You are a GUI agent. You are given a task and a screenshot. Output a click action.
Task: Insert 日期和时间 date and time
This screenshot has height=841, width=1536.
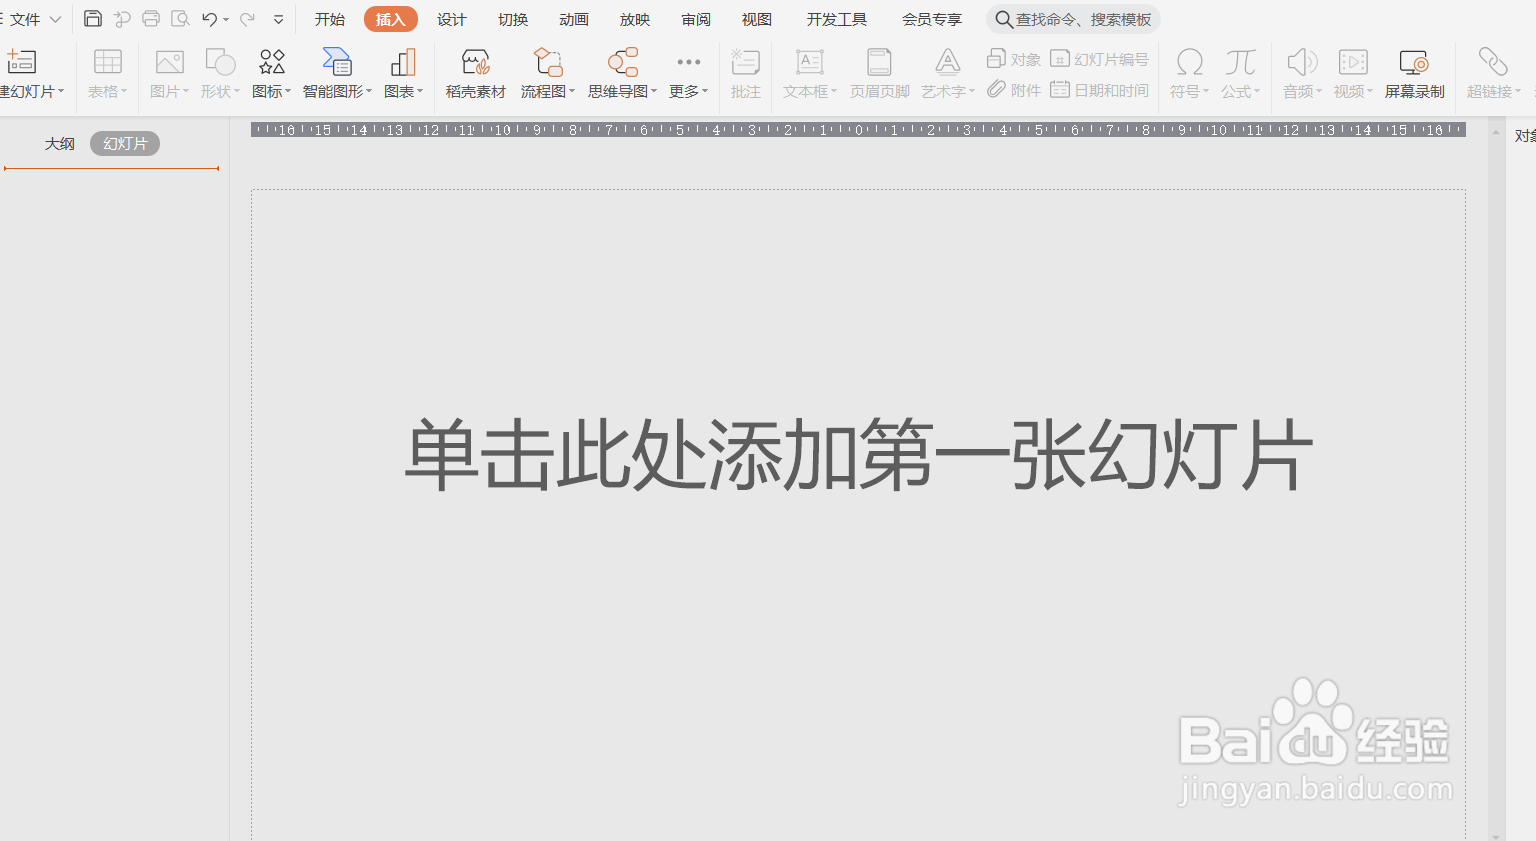pos(1099,90)
